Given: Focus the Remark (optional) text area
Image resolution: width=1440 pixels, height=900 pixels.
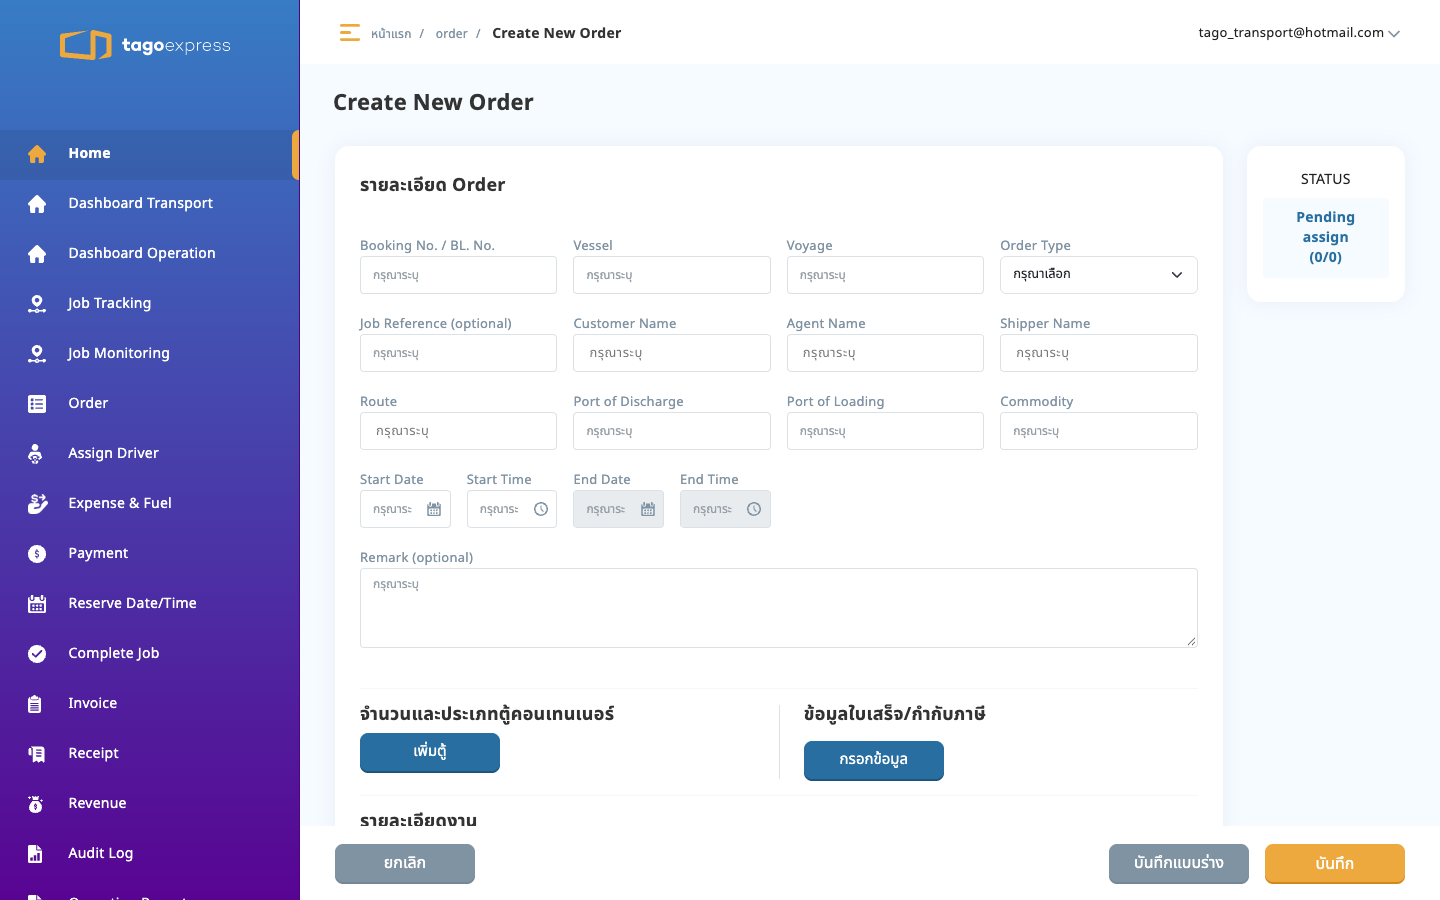Looking at the screenshot, I should pyautogui.click(x=779, y=608).
